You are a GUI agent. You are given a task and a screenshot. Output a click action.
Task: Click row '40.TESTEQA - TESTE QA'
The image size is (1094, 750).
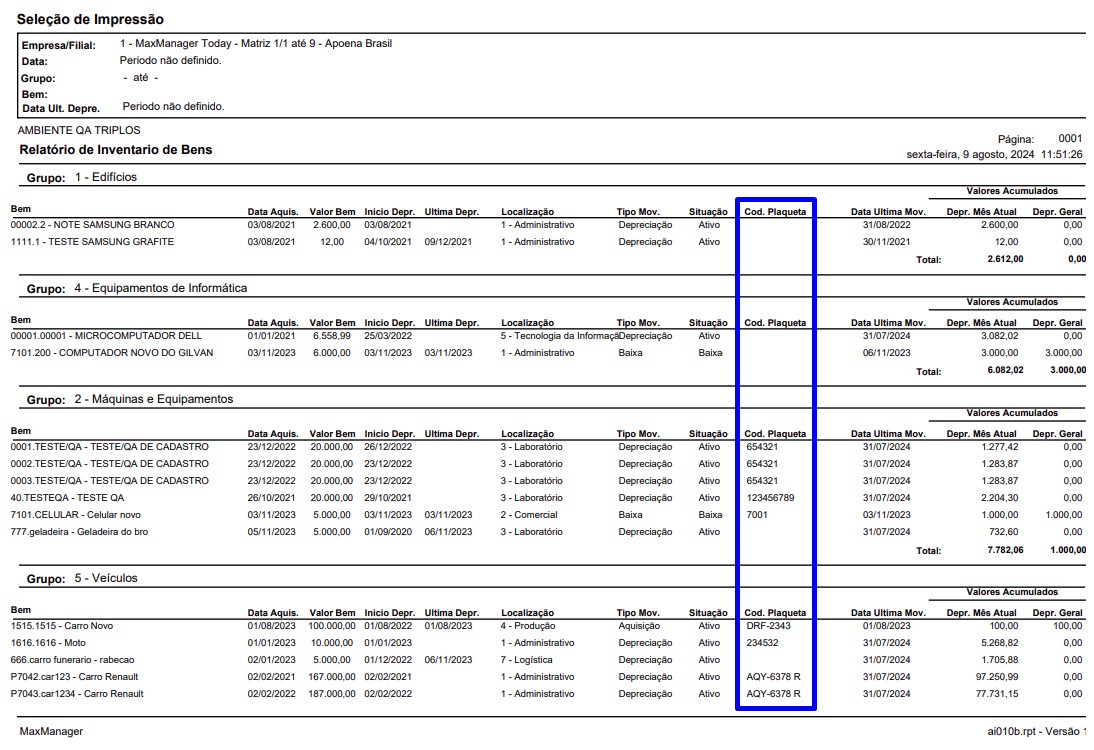tap(546, 497)
